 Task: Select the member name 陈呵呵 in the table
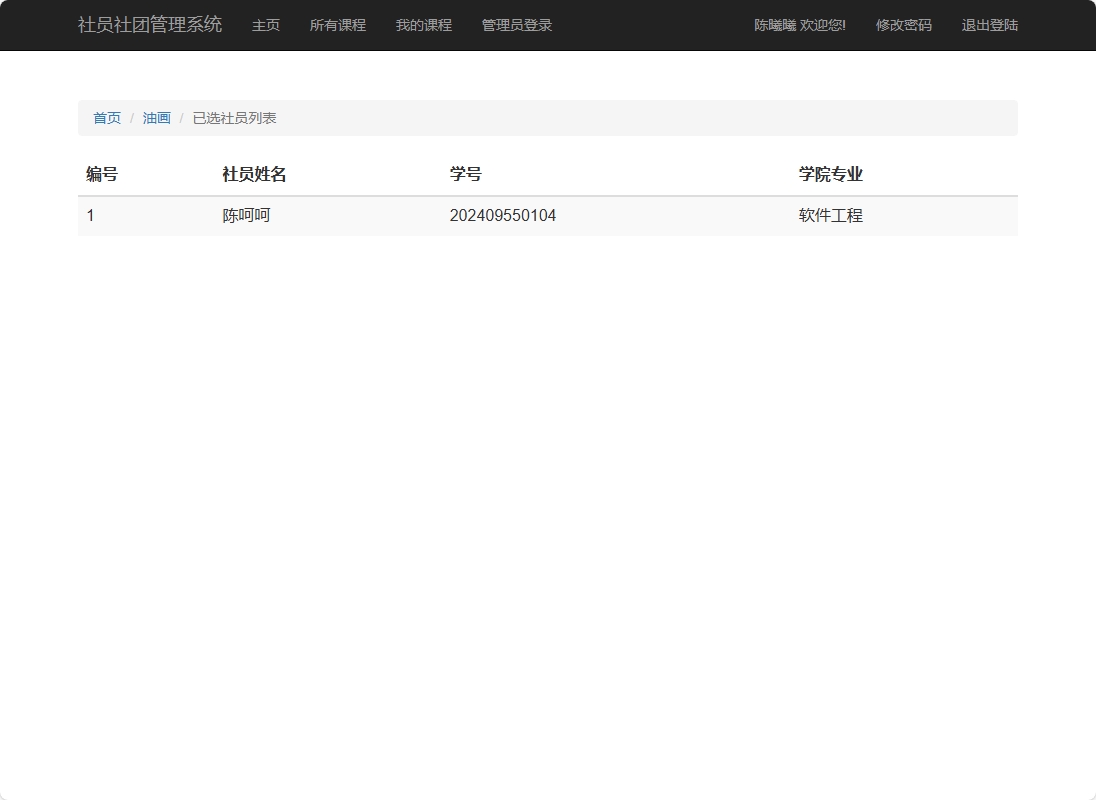click(245, 215)
